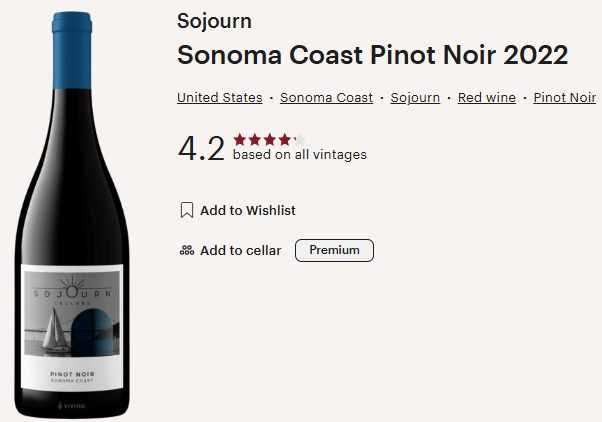Viewport: 602px width, 422px height.
Task: Click the third red rating star
Action: 270,139
